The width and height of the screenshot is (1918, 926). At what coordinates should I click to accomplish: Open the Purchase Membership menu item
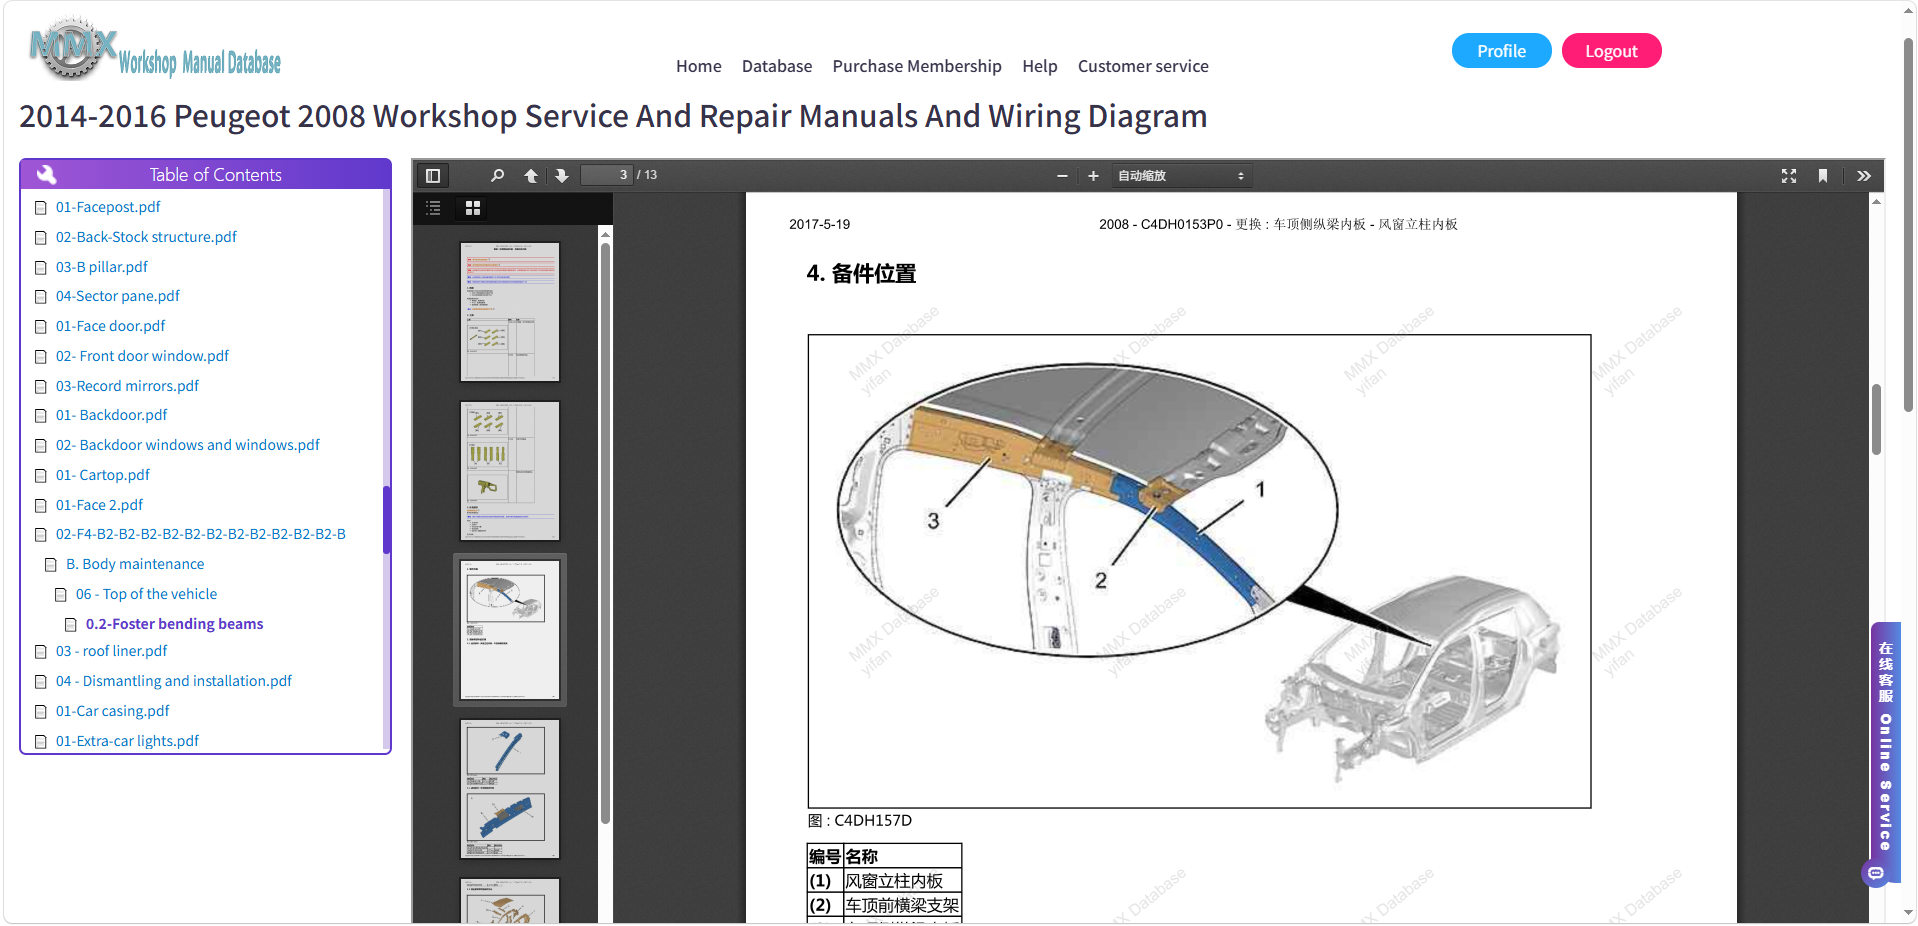(917, 66)
